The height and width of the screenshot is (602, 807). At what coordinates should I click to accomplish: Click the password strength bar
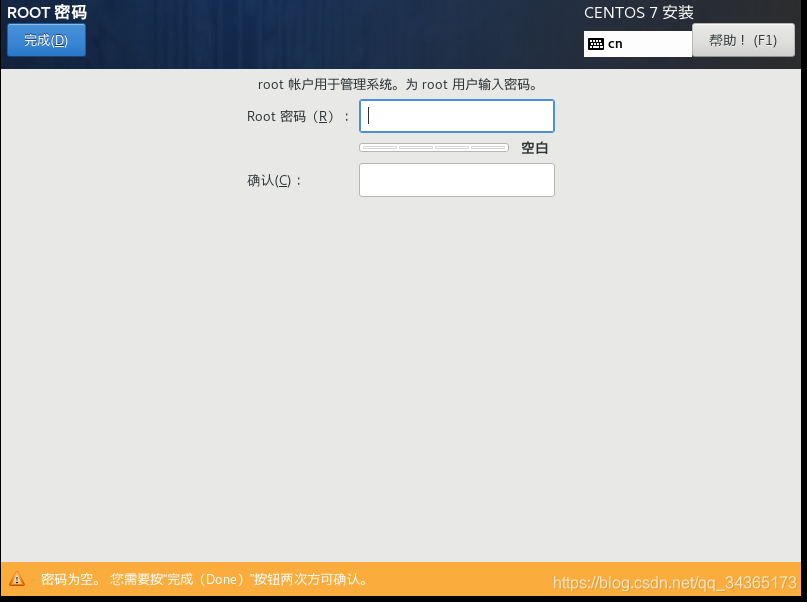point(434,148)
